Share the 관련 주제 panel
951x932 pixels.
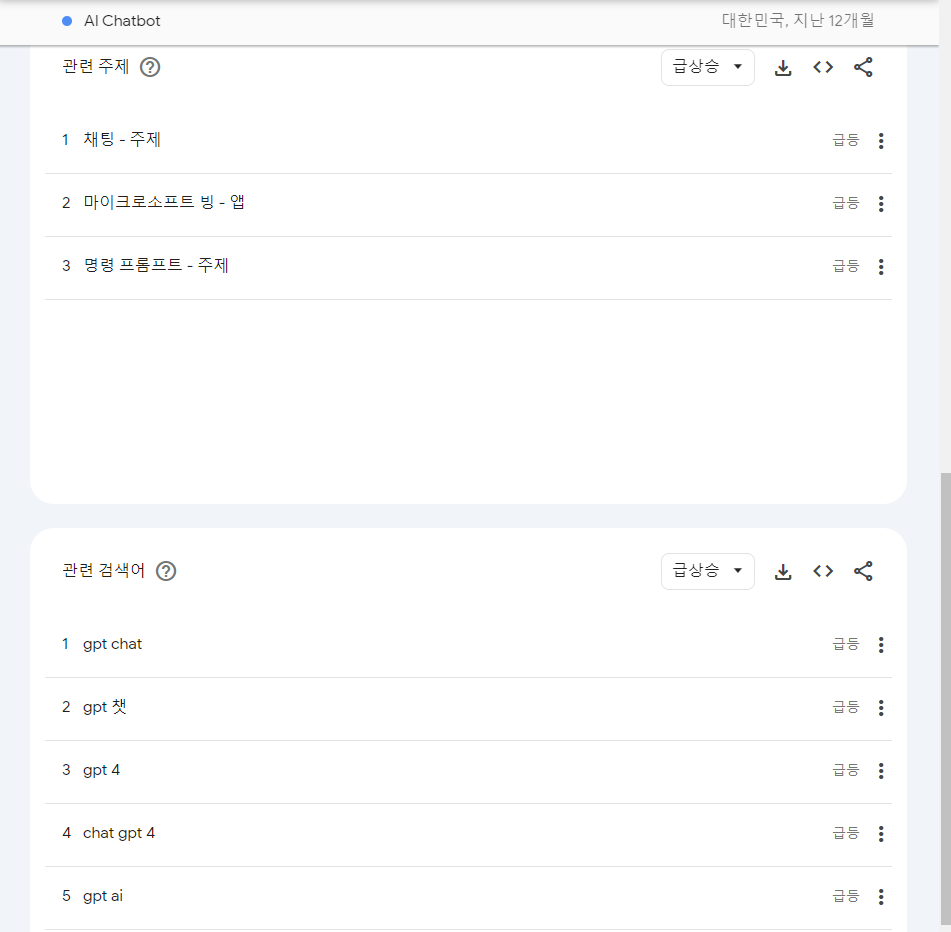(863, 67)
